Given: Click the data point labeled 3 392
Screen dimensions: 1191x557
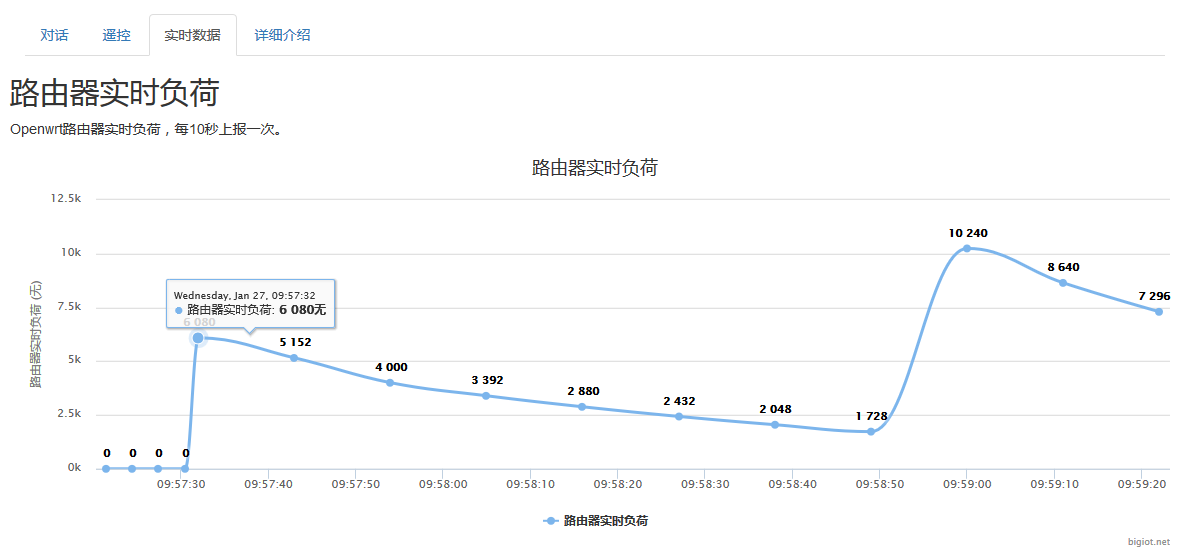Looking at the screenshot, I should (x=486, y=396).
